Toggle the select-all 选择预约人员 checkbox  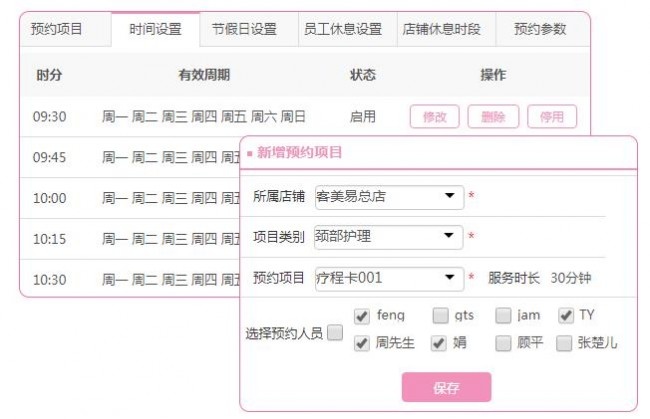pos(334,333)
